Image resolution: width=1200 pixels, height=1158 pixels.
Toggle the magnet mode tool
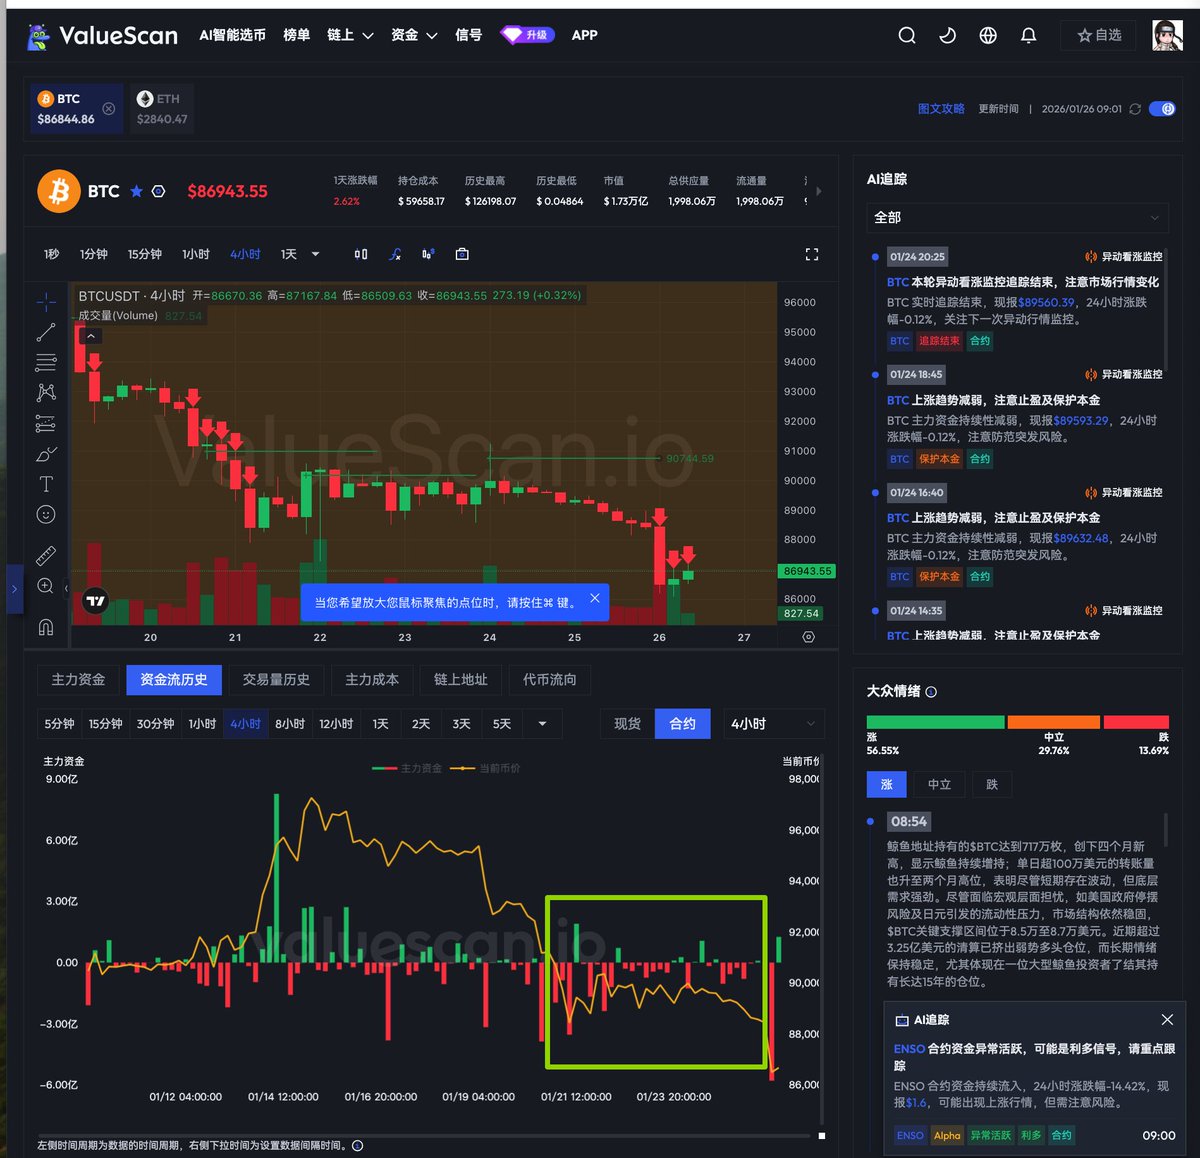[x=46, y=626]
